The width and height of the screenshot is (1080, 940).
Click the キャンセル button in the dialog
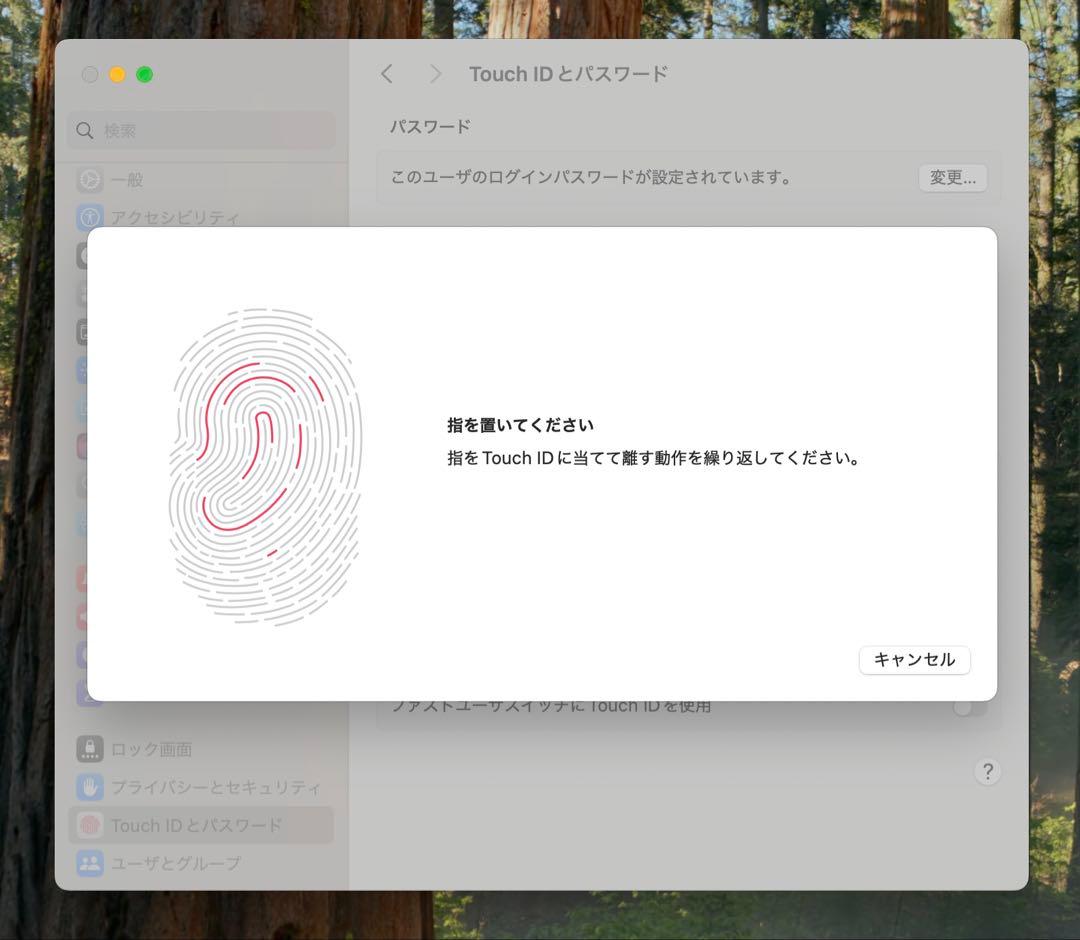click(x=914, y=660)
